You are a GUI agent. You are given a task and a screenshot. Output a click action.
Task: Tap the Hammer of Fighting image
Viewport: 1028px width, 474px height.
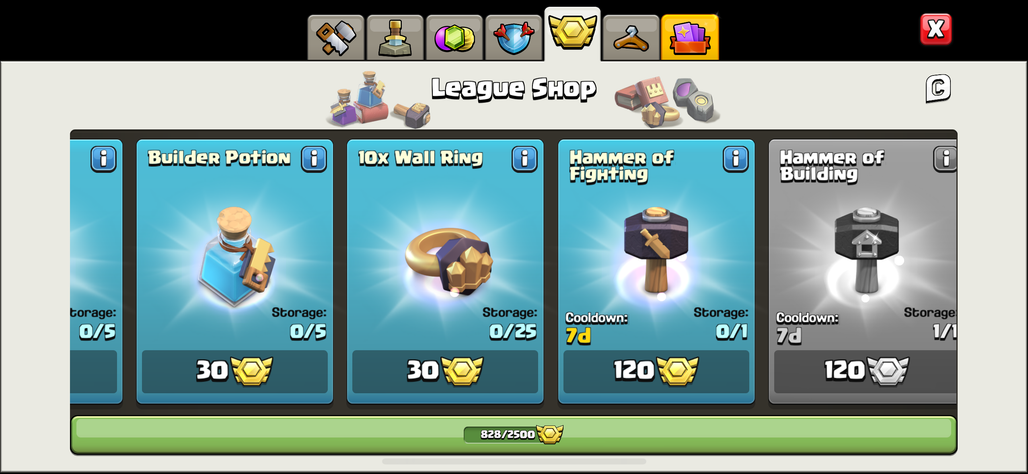[656, 249]
